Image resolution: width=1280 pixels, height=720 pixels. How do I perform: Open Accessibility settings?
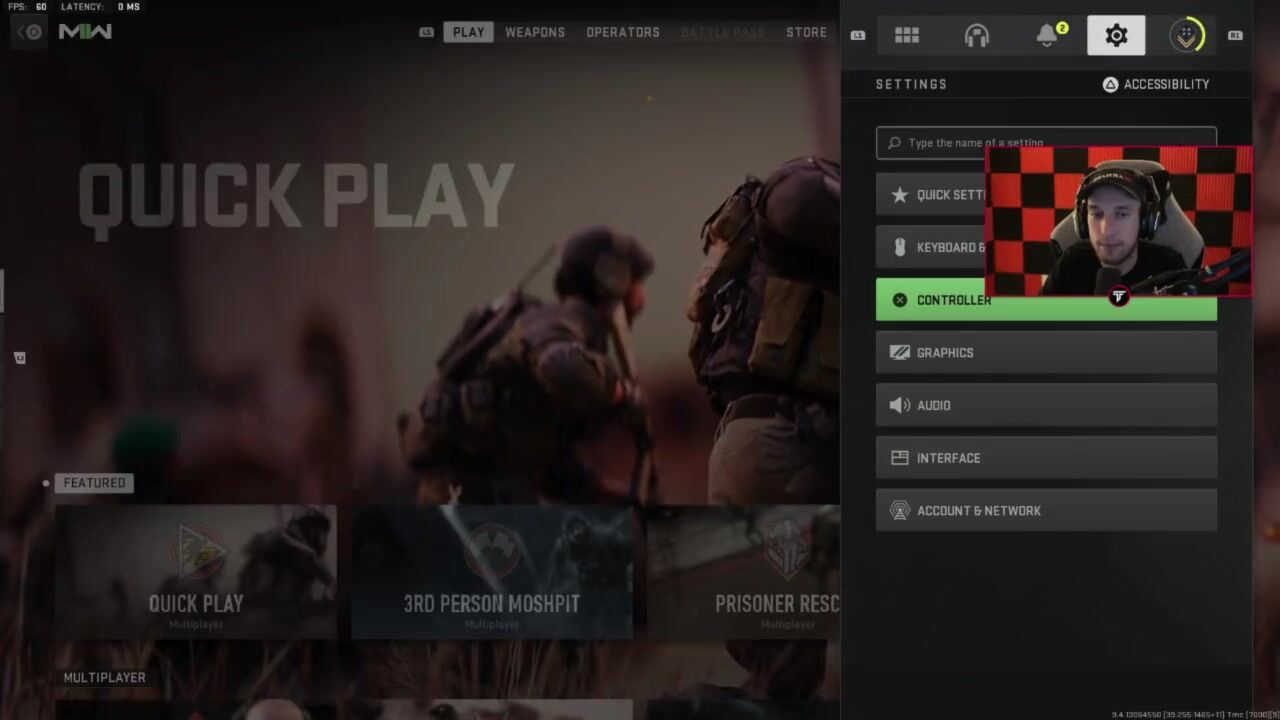point(1156,84)
